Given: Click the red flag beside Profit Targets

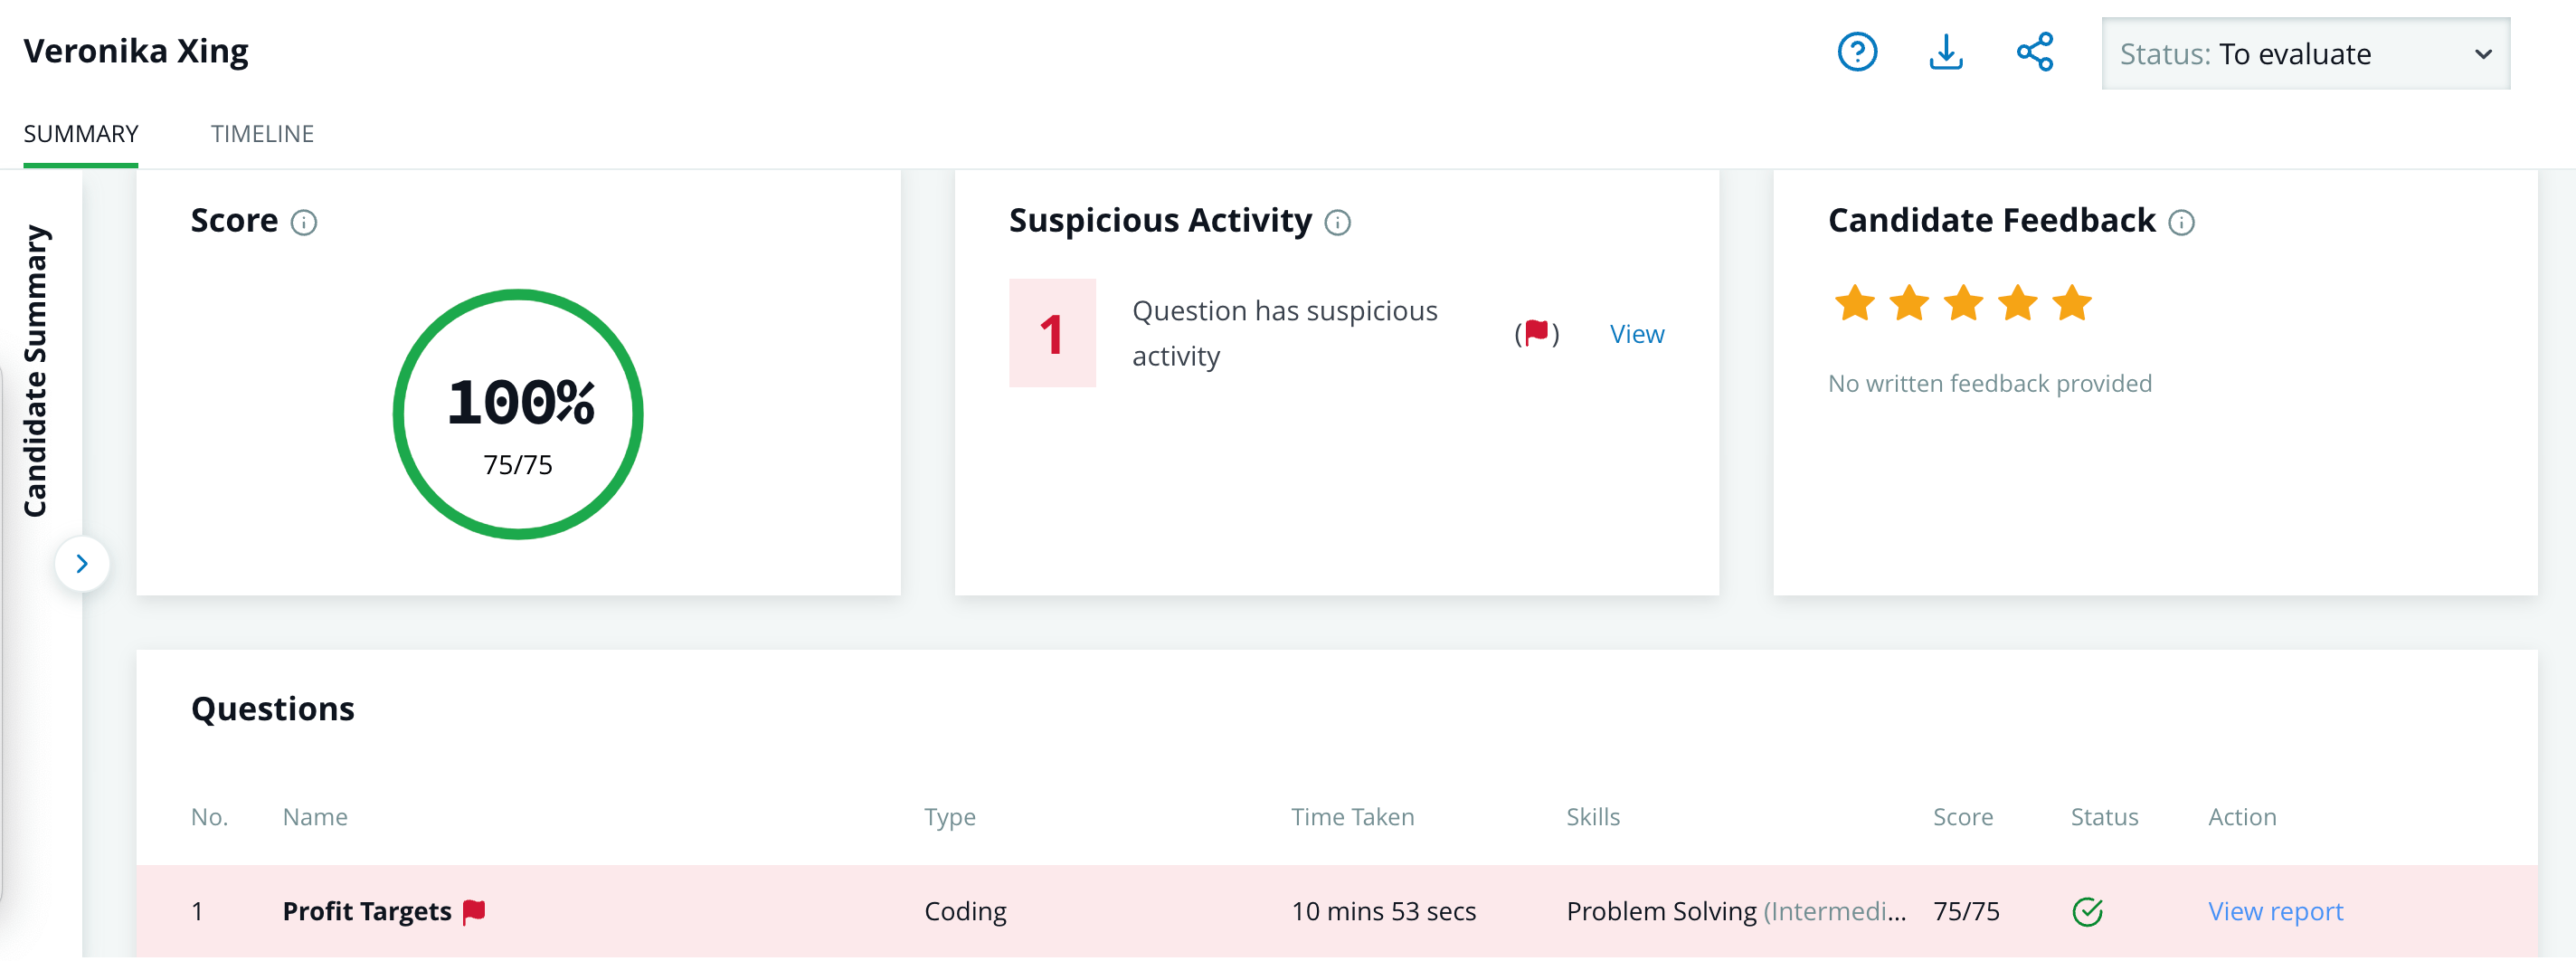Looking at the screenshot, I should coord(474,910).
